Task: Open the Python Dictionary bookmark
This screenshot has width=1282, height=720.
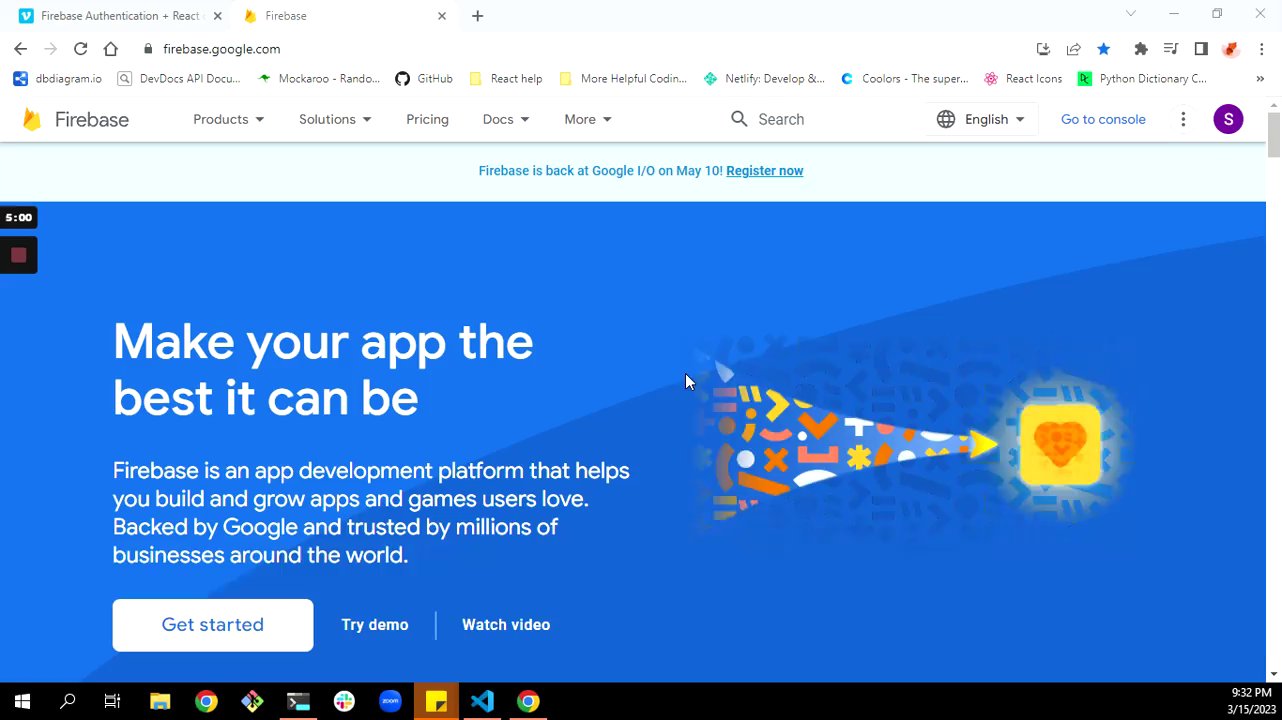Action: pyautogui.click(x=1142, y=78)
